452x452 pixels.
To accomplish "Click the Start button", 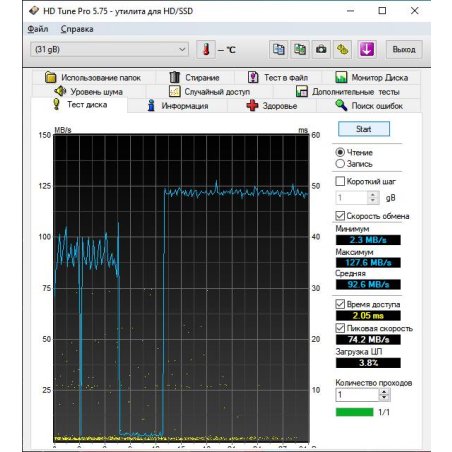I will point(364,129).
